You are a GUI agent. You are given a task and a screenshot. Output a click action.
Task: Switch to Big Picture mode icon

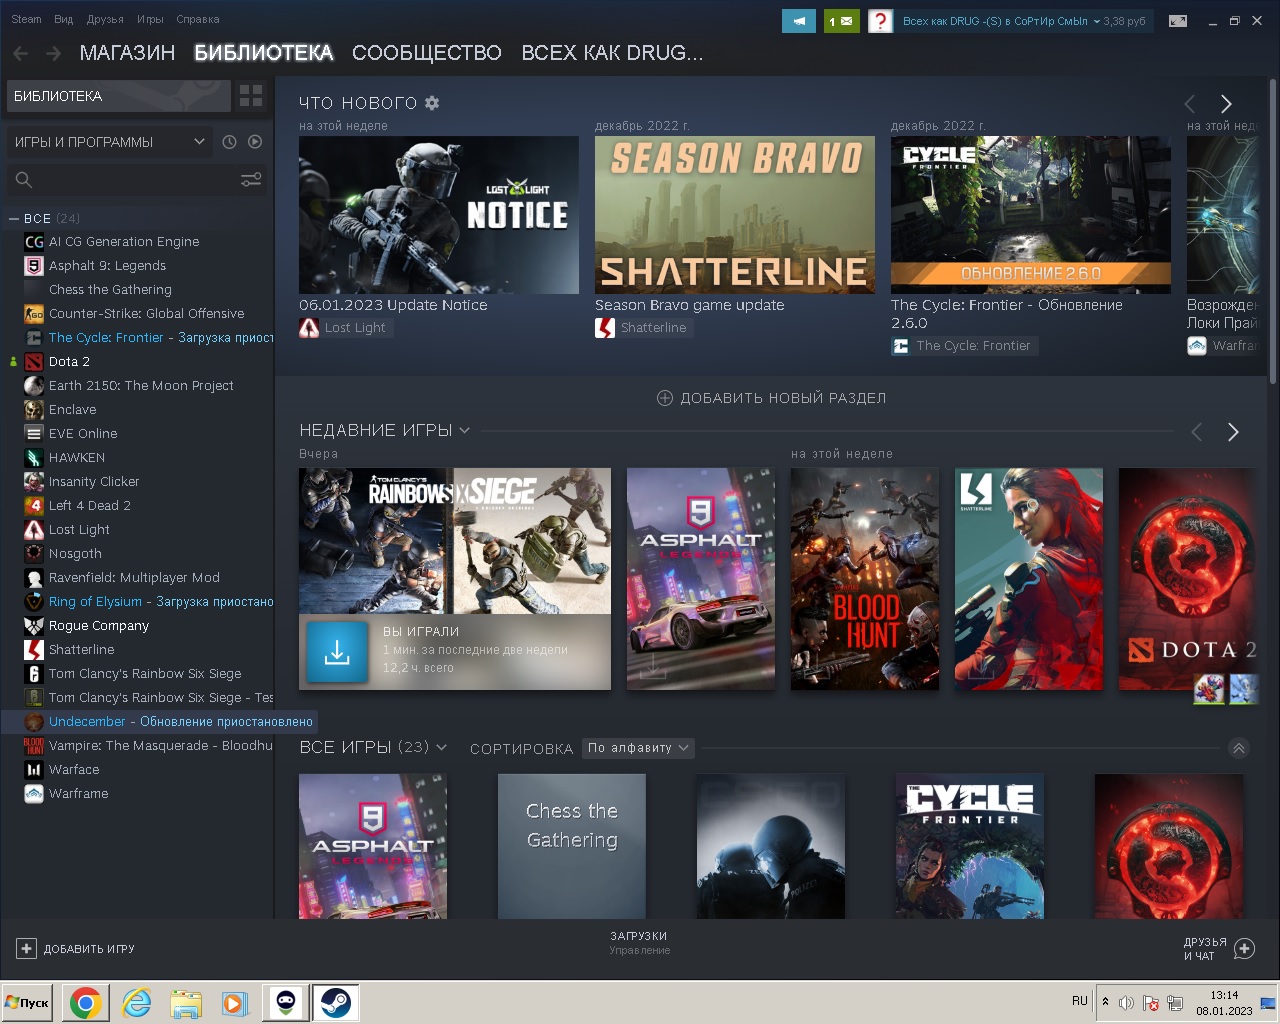coord(1178,21)
